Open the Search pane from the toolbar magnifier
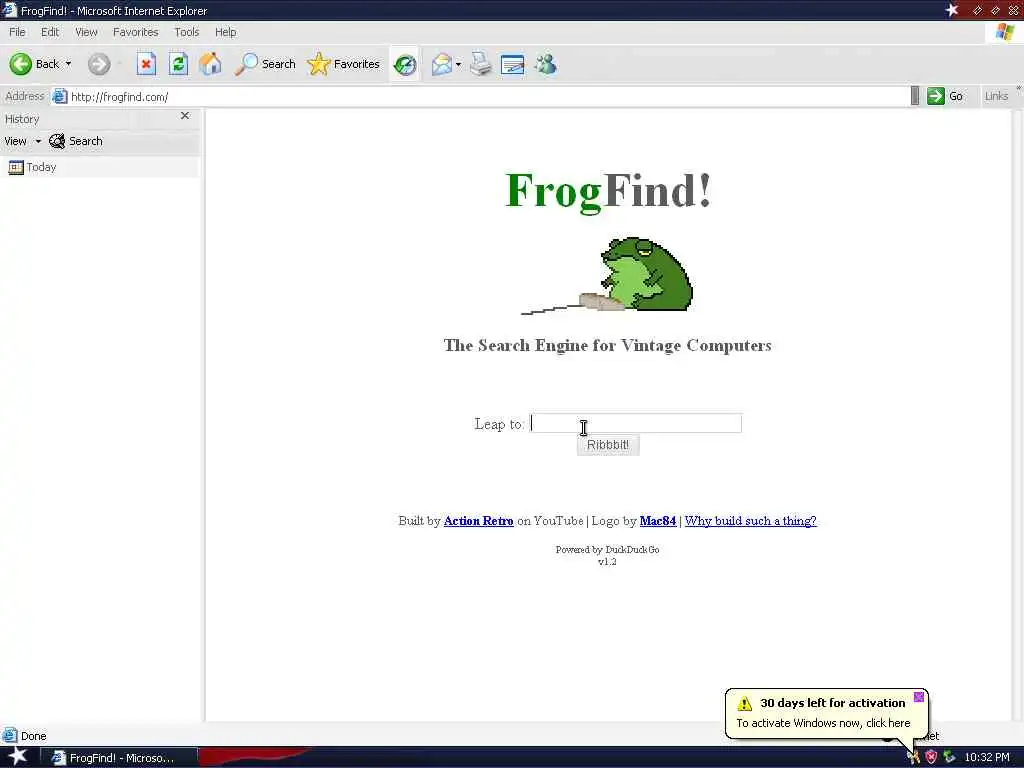This screenshot has width=1024, height=768. (265, 64)
